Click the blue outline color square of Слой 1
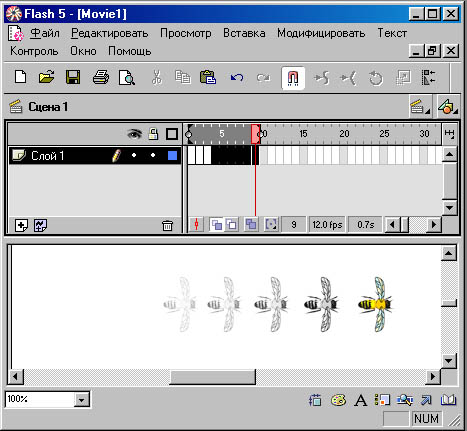Image resolution: width=467 pixels, height=431 pixels. (x=172, y=155)
